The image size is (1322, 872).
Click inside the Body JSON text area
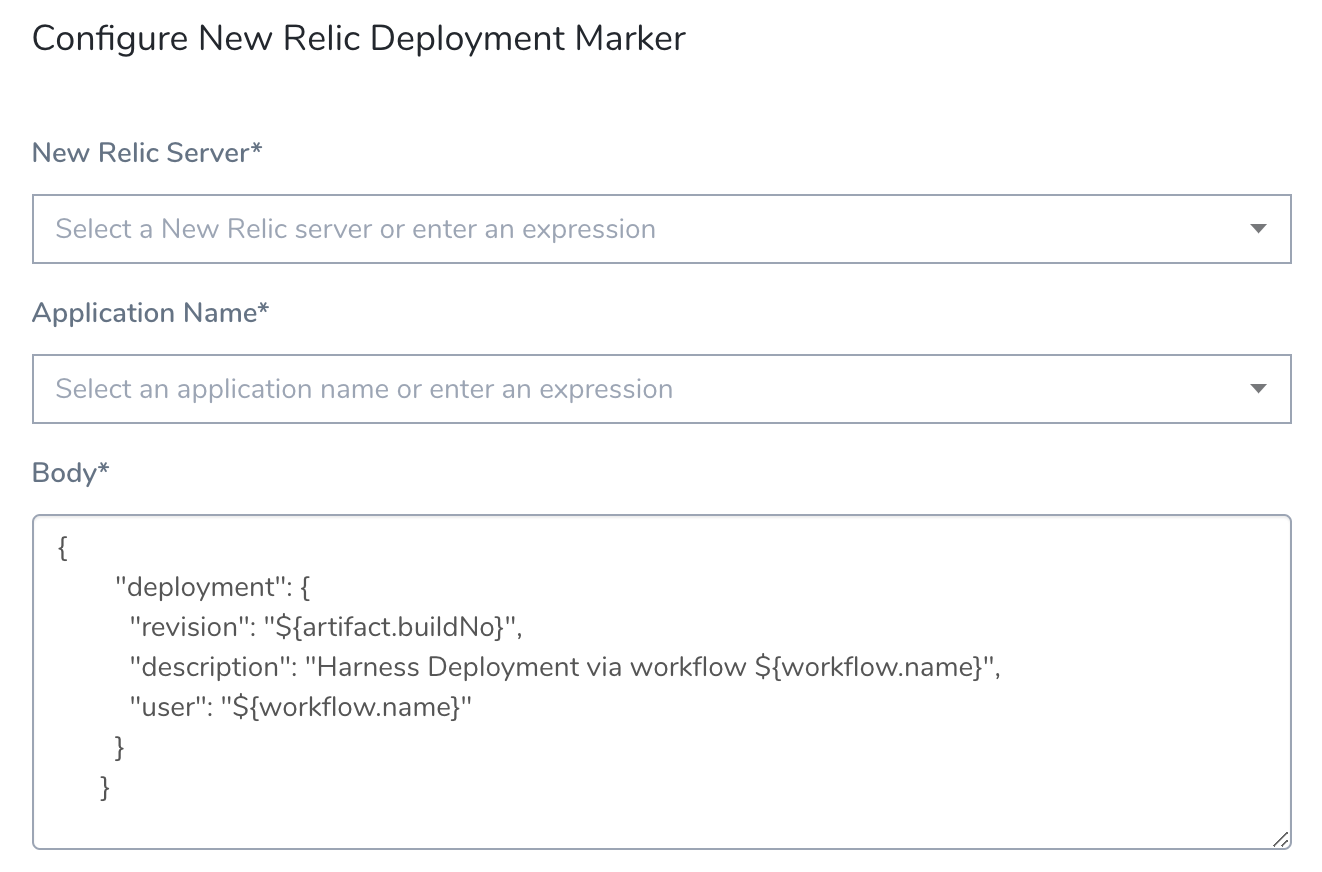[662, 682]
